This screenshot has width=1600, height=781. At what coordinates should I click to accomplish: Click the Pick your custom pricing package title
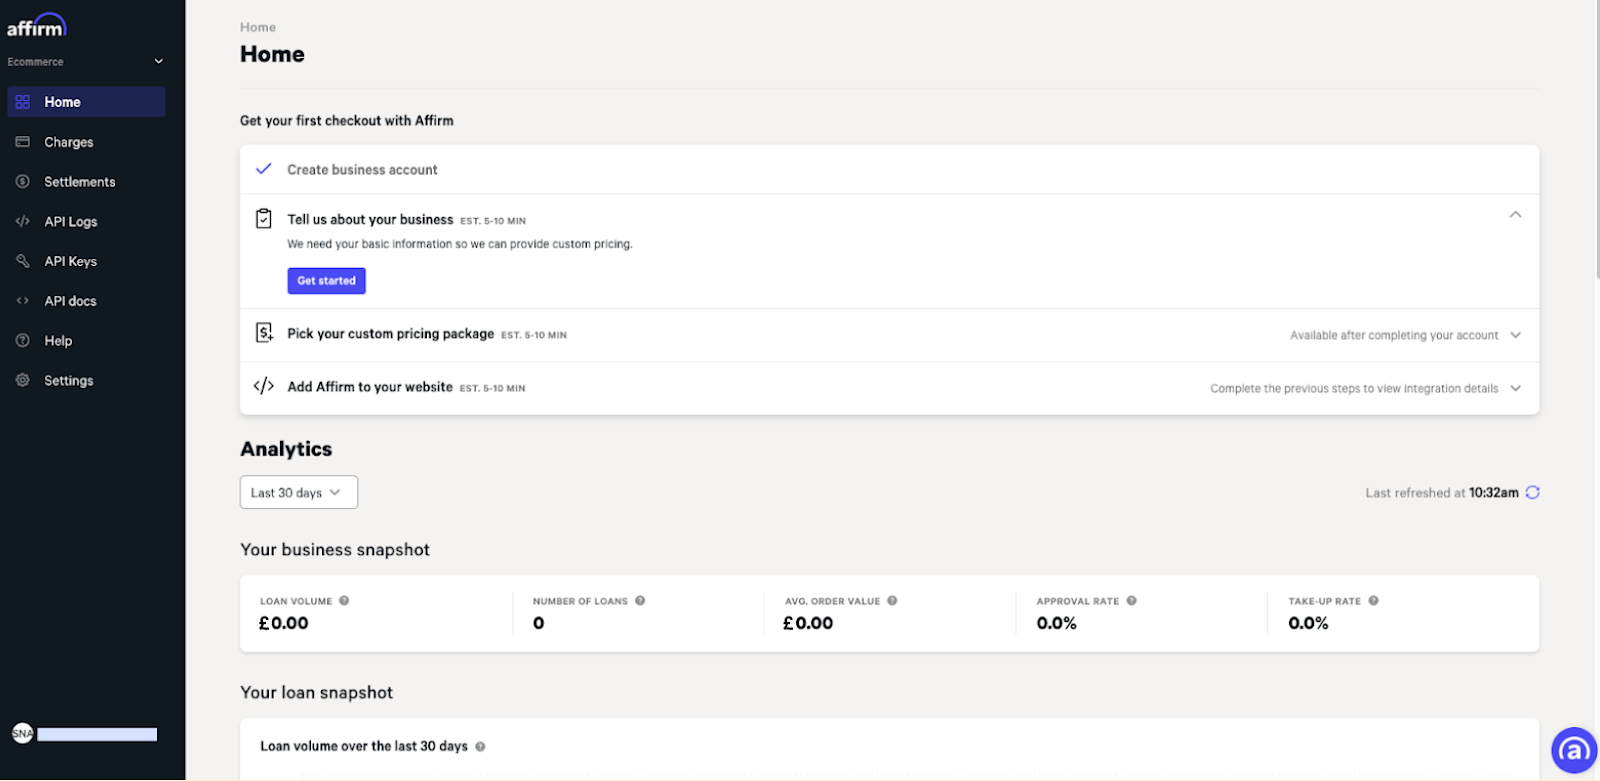[391, 334]
